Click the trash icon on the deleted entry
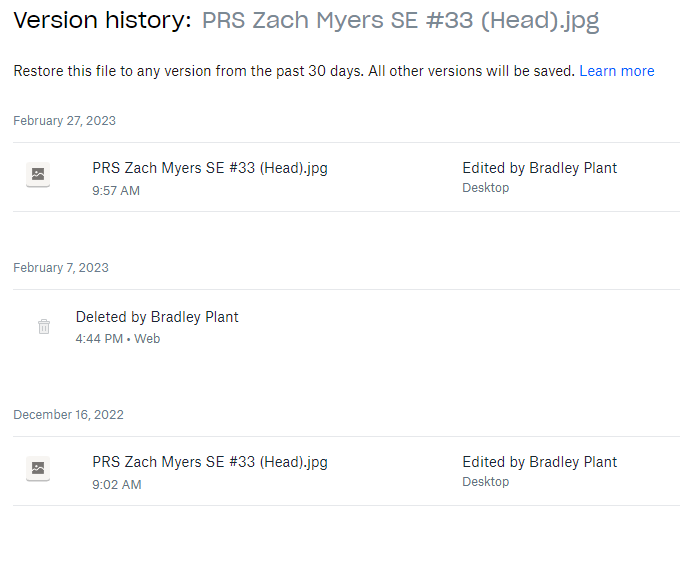 pyautogui.click(x=44, y=327)
